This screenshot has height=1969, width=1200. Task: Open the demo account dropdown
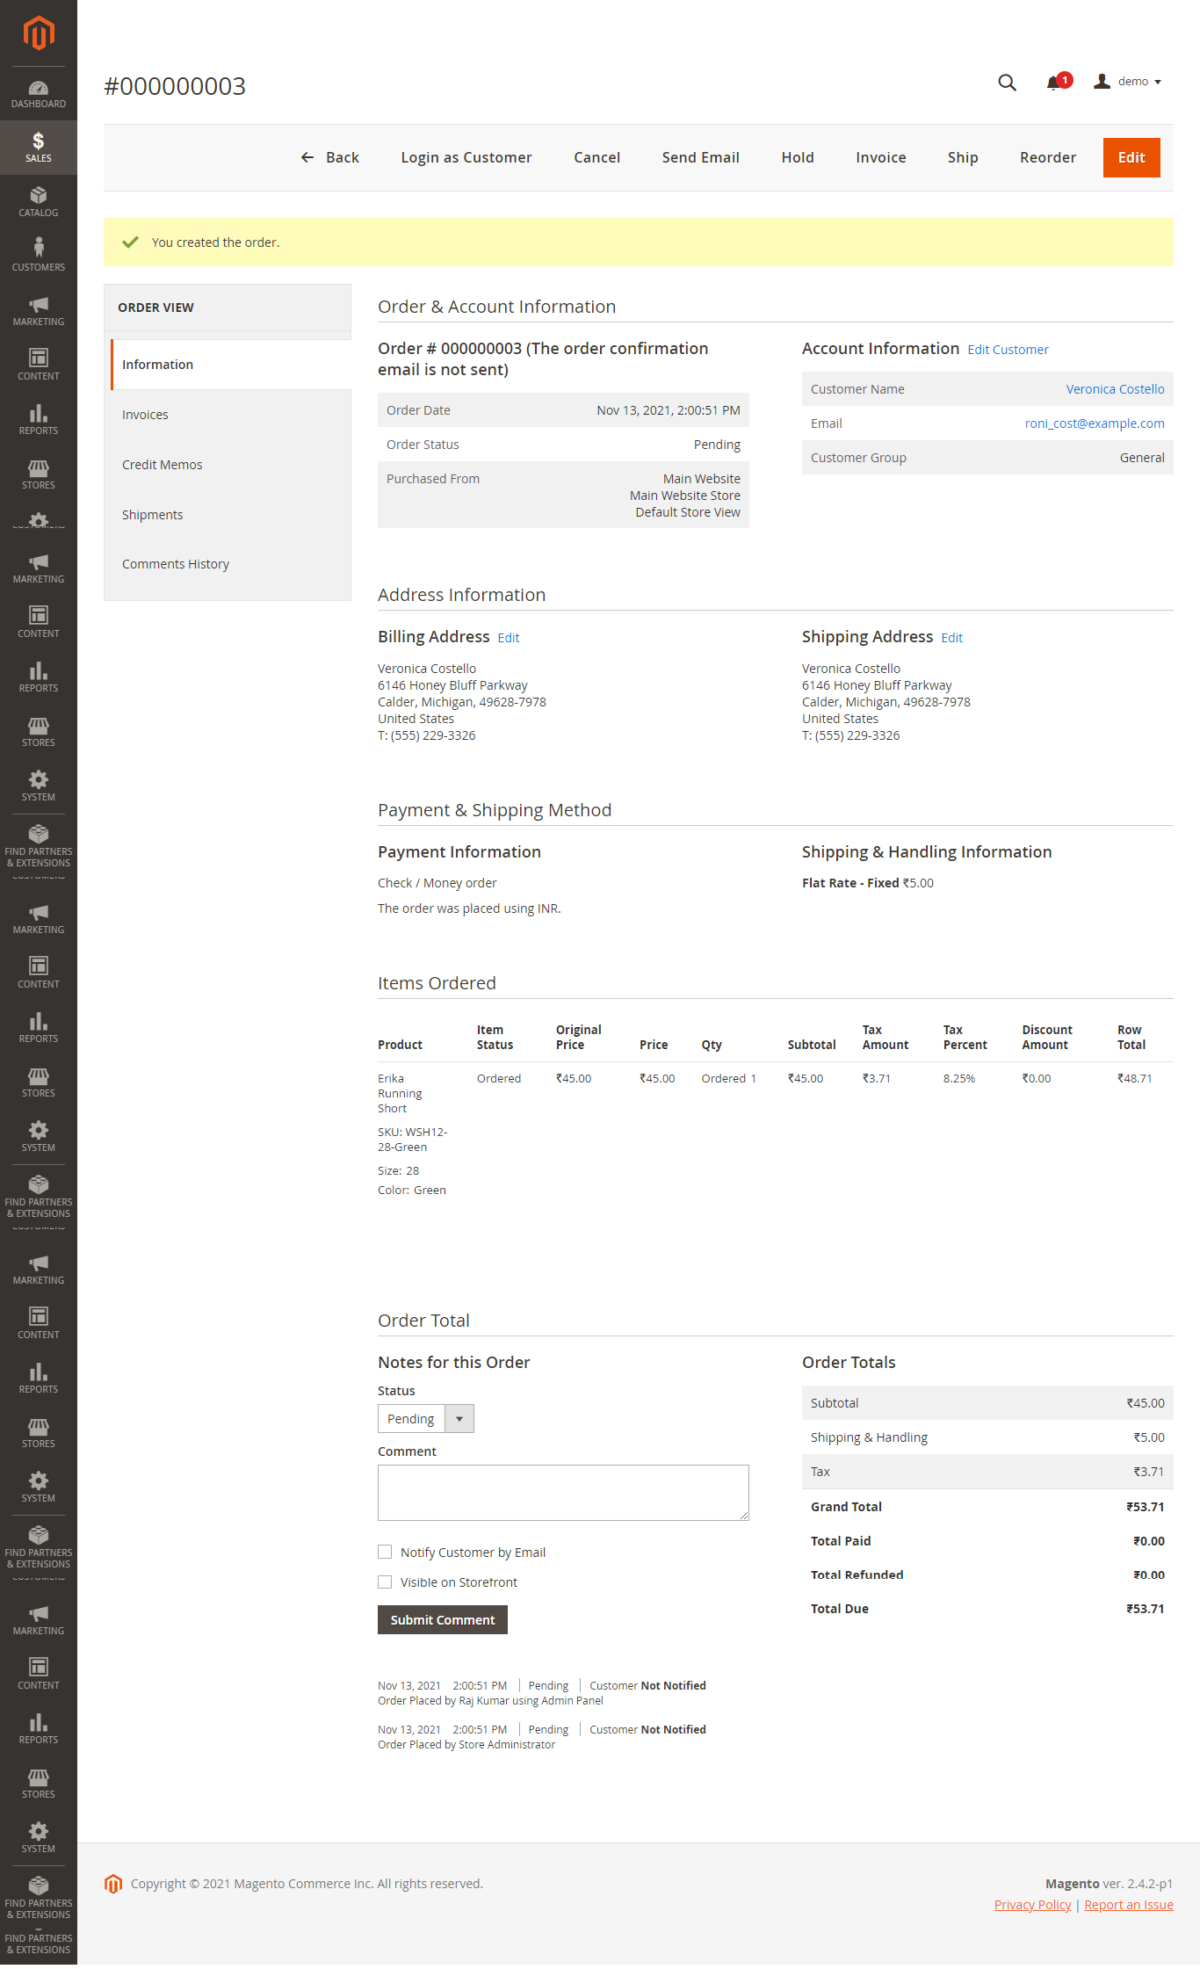point(1128,82)
